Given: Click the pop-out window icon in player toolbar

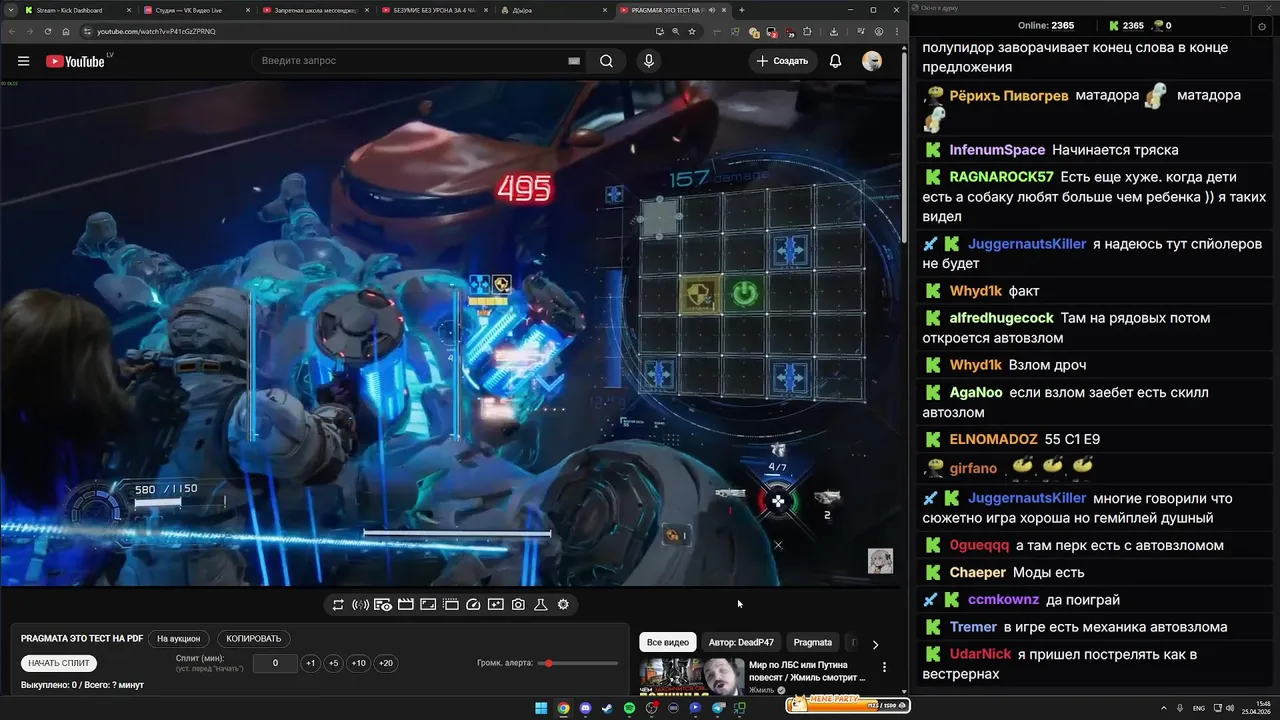Looking at the screenshot, I should pos(451,604).
